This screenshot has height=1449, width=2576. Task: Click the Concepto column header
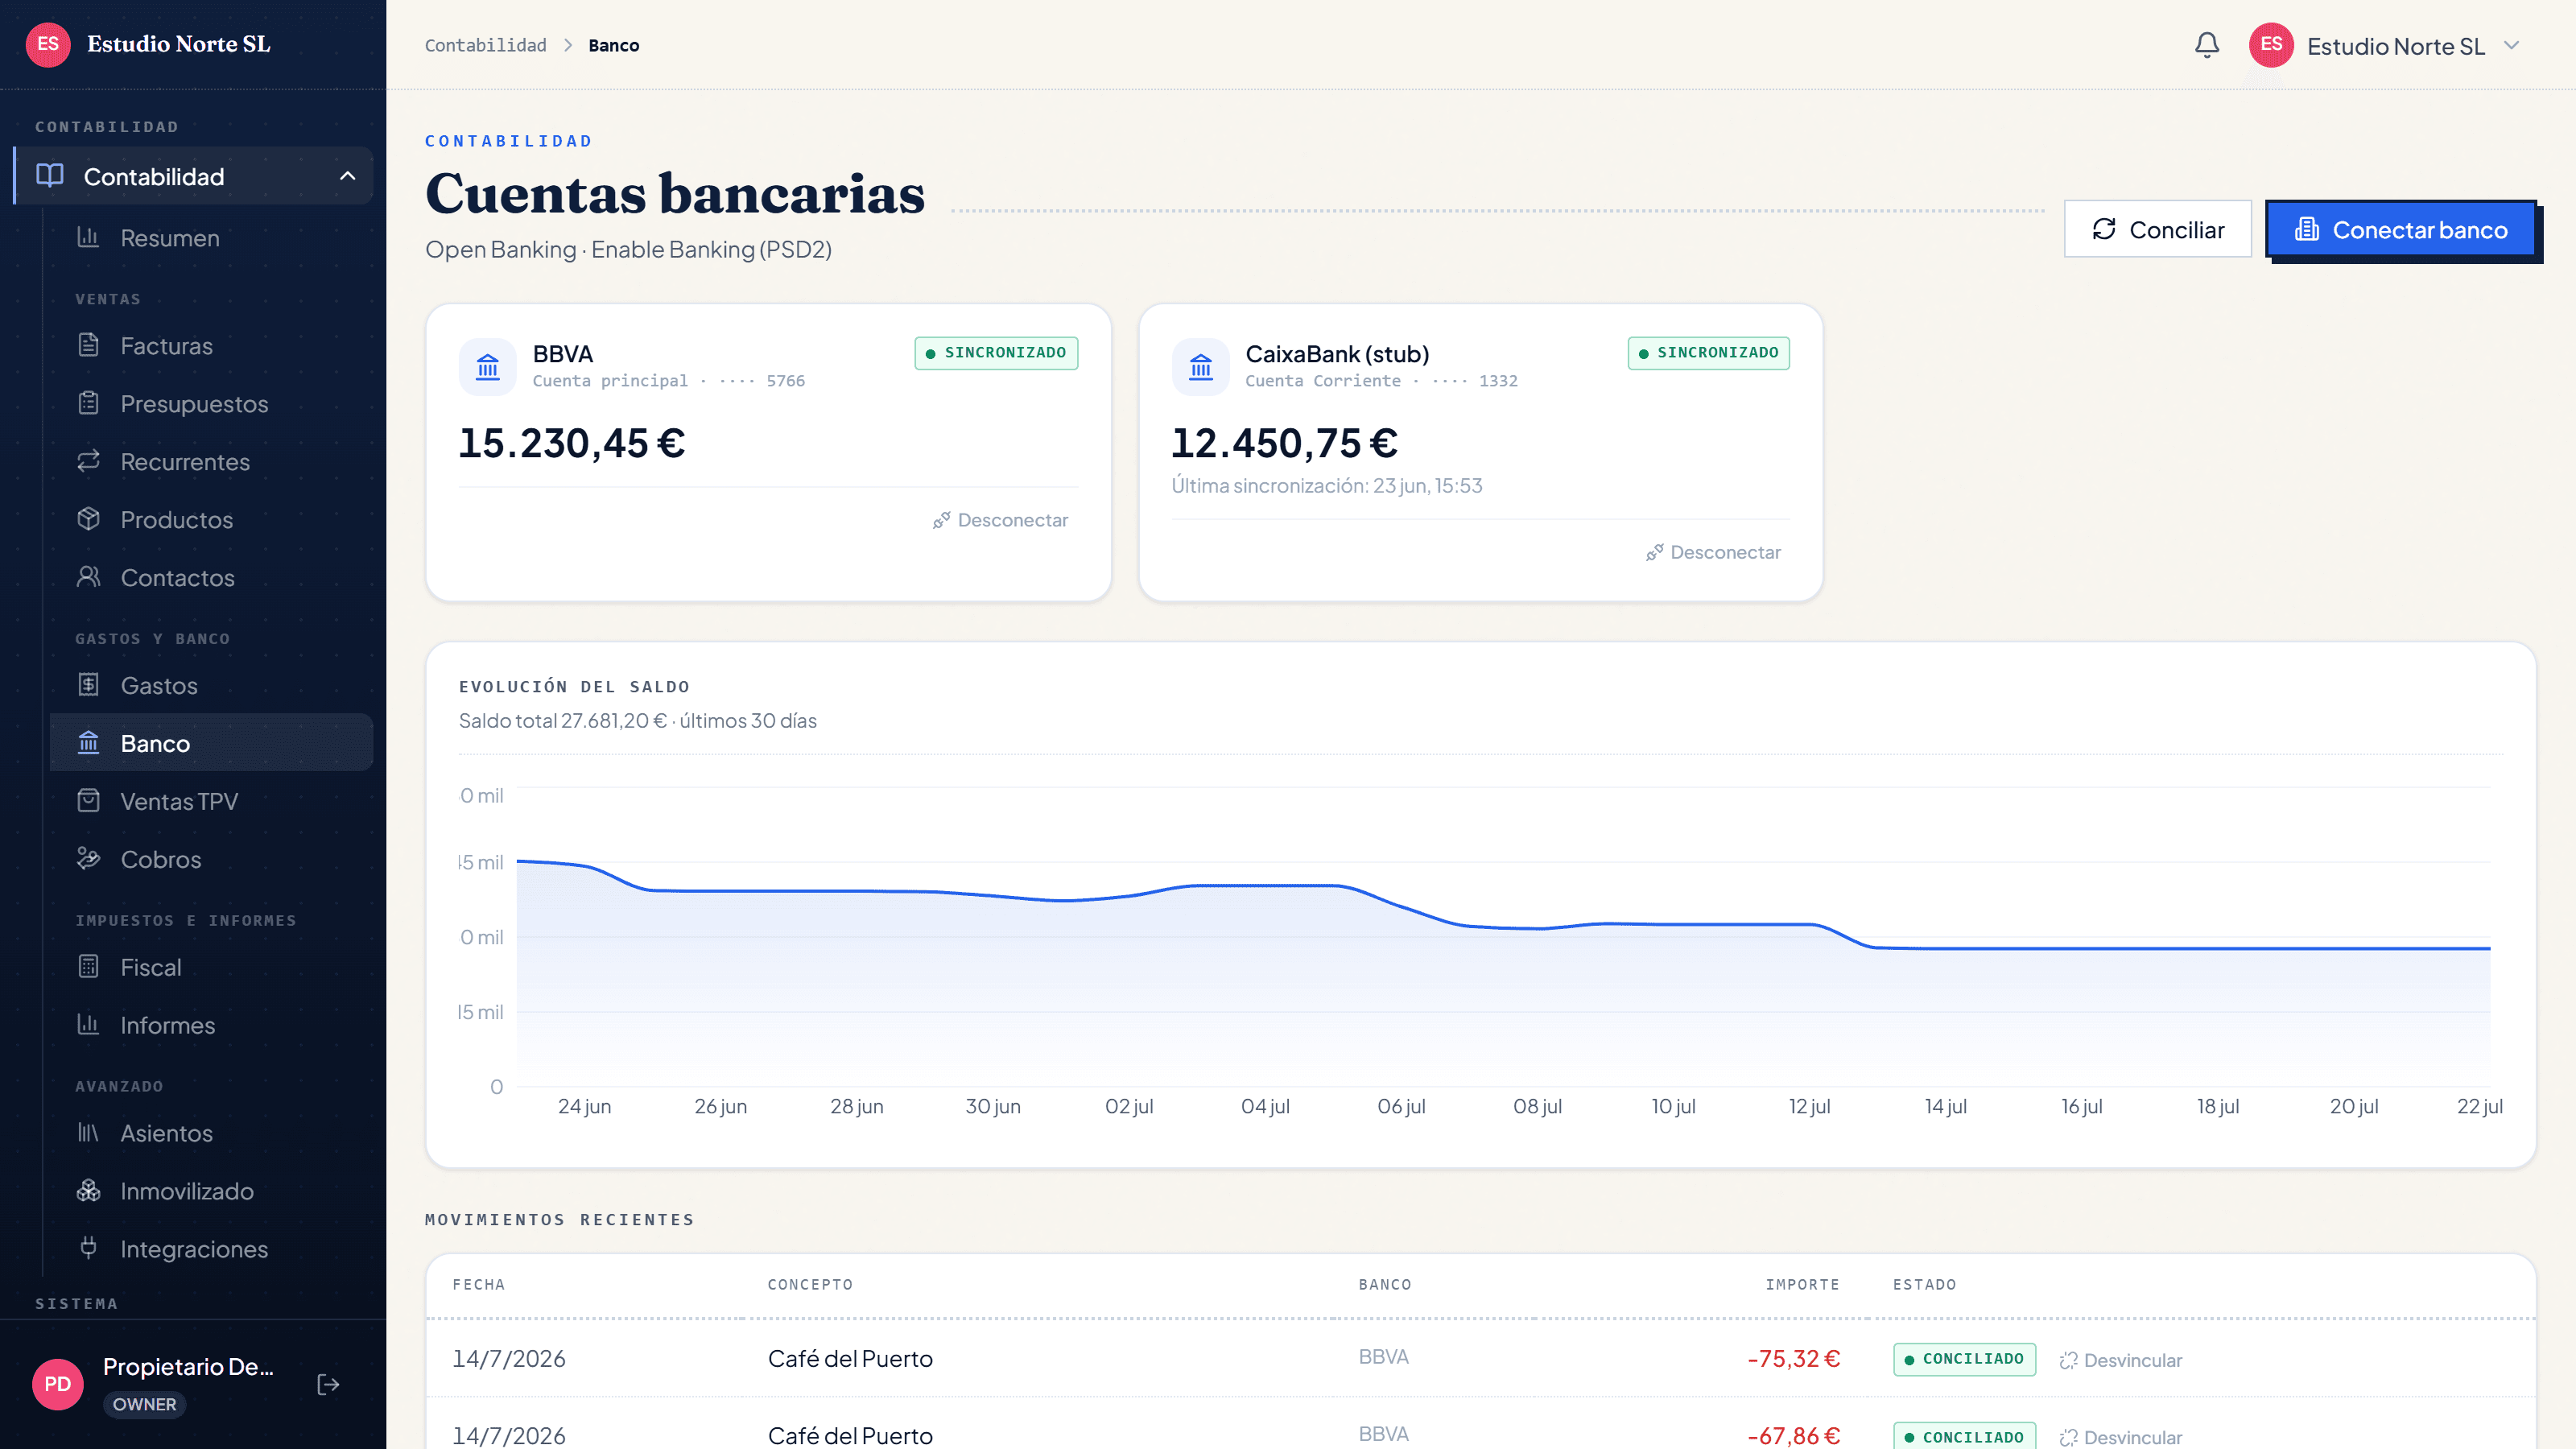coord(810,1284)
